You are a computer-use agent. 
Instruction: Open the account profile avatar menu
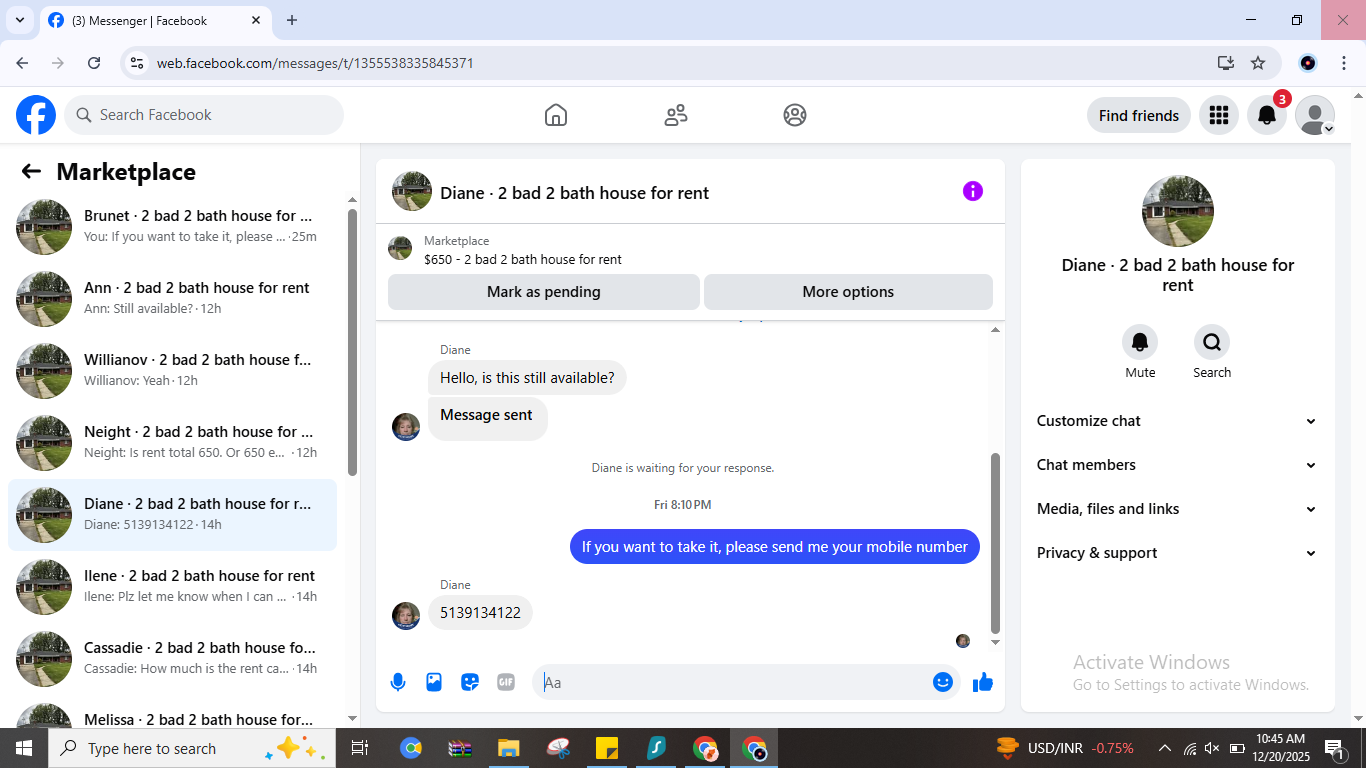[x=1315, y=115]
